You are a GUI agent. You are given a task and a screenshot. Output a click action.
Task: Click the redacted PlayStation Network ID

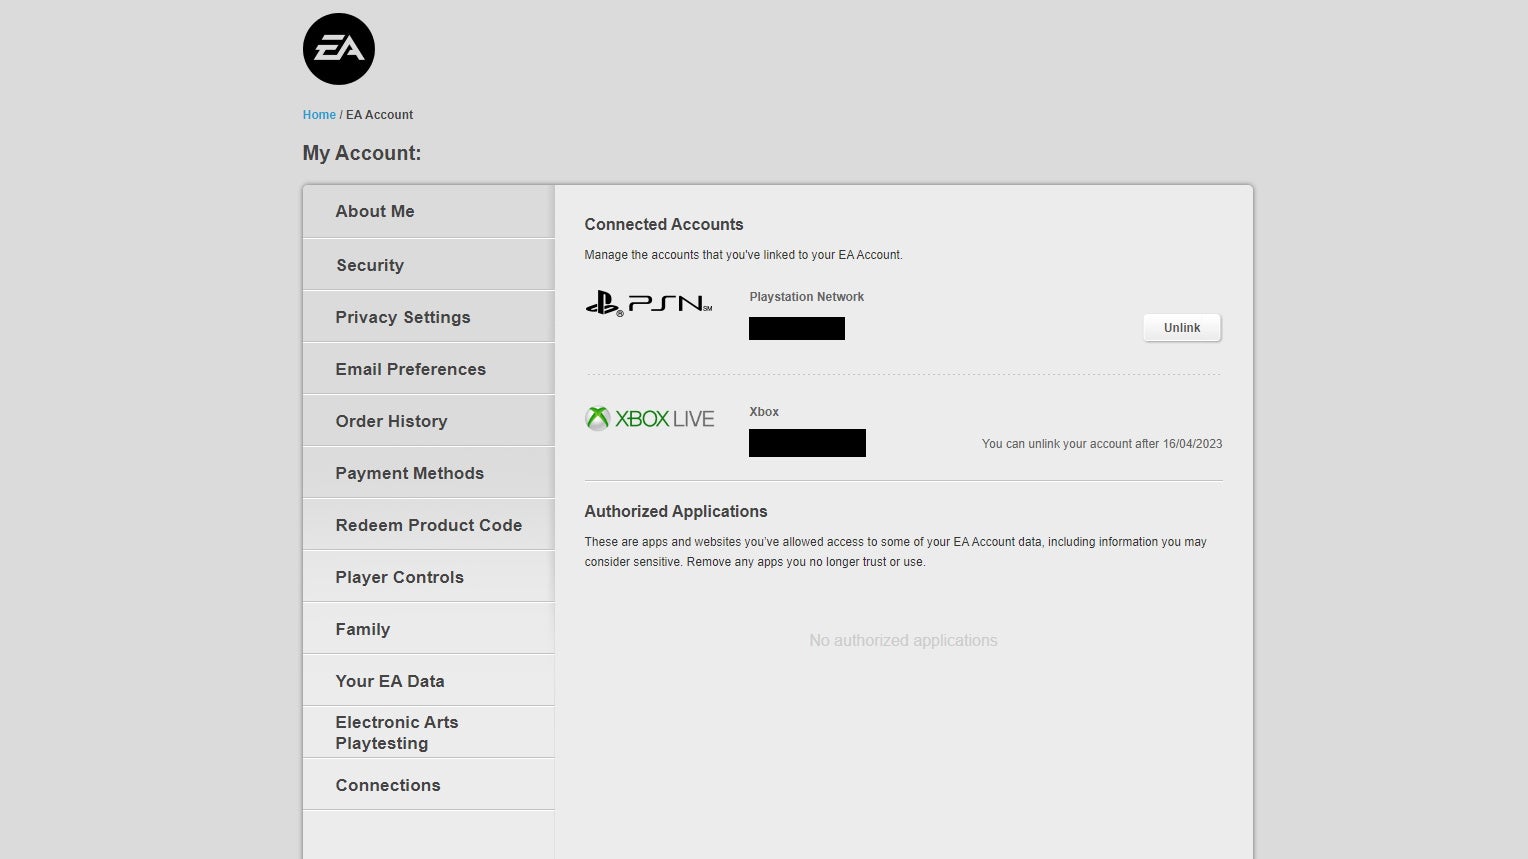tap(797, 328)
